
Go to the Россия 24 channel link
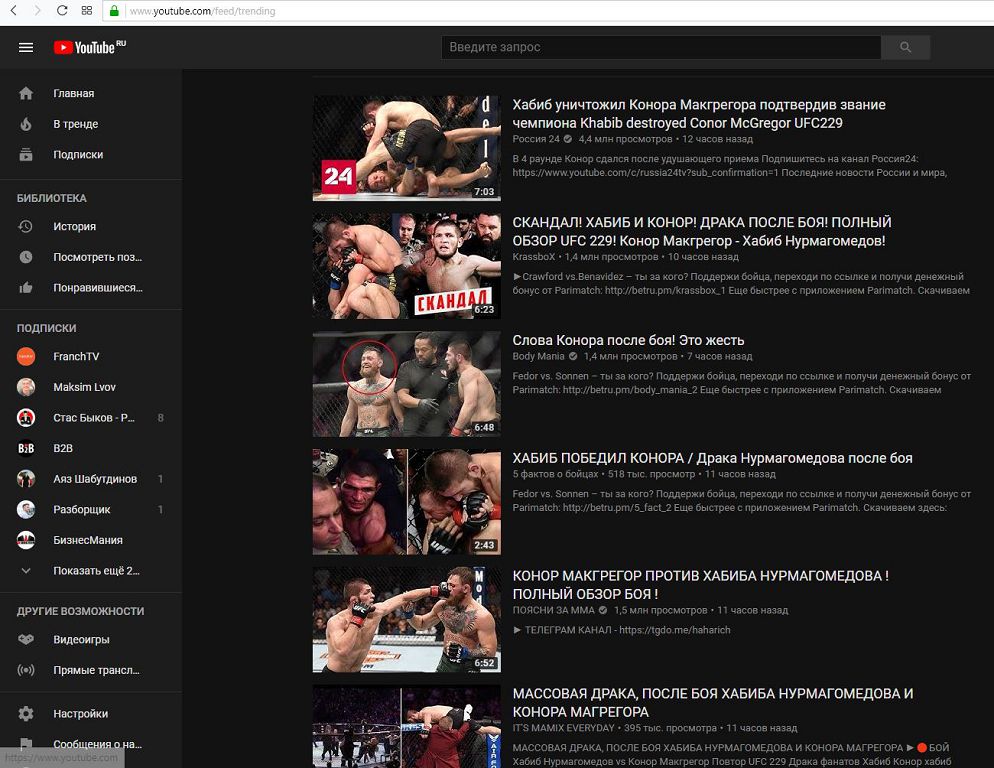536,139
